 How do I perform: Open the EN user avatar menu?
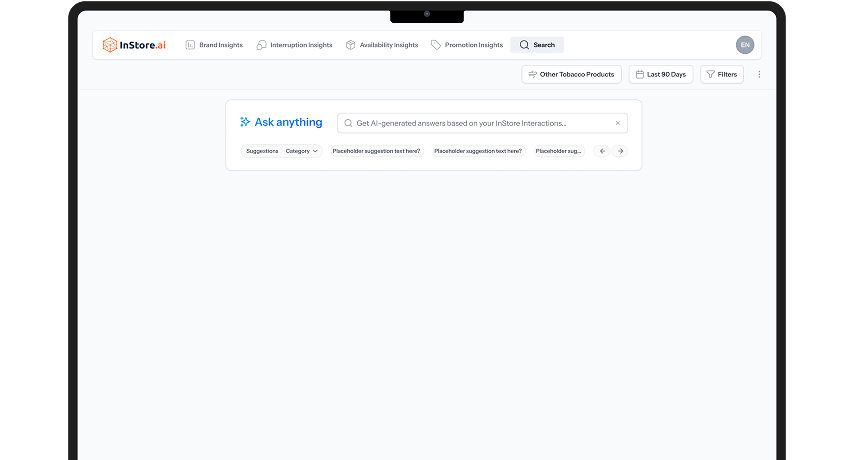(745, 45)
